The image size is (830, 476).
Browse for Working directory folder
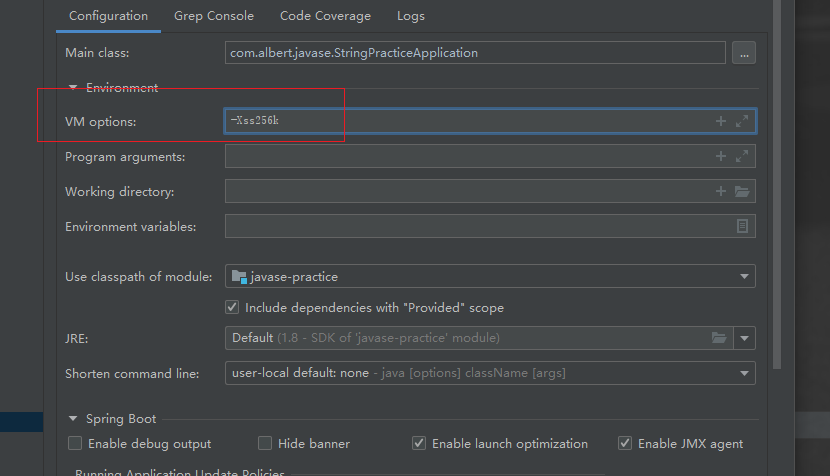point(742,191)
